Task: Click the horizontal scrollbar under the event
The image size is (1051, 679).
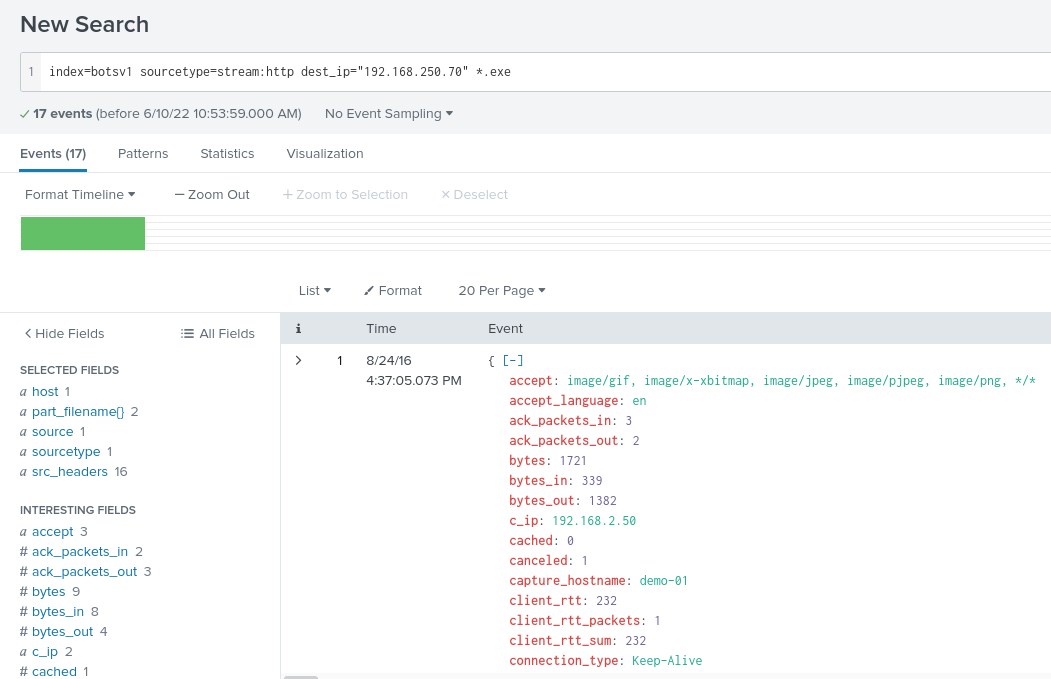Action: point(300,677)
